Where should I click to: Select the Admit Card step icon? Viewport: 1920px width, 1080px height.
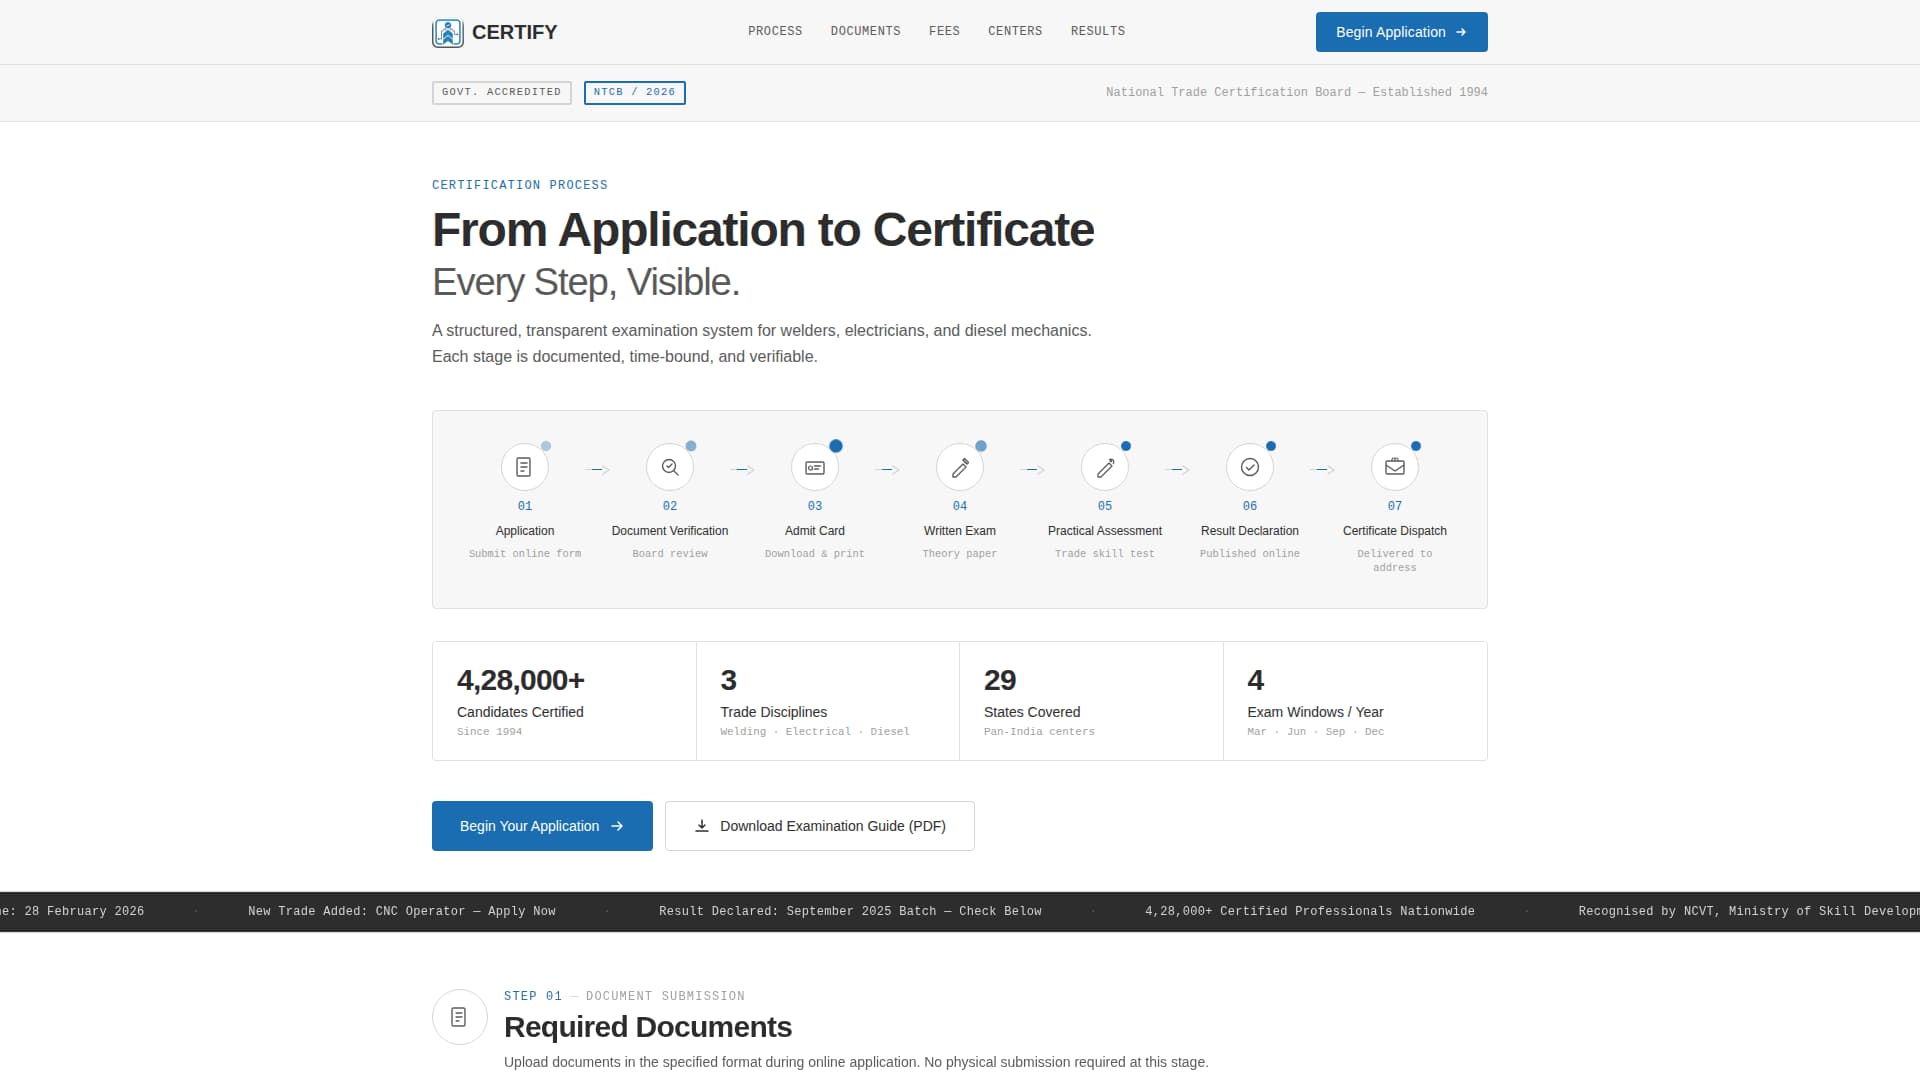pyautogui.click(x=814, y=467)
